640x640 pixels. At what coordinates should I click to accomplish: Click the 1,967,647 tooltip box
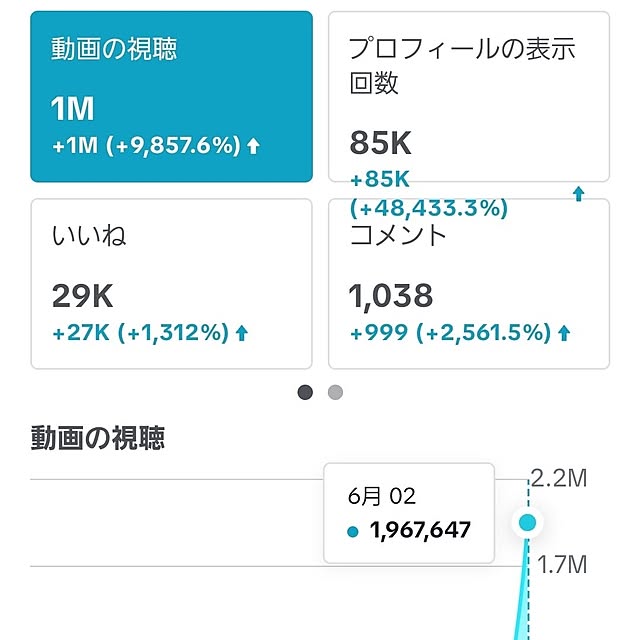[409, 513]
